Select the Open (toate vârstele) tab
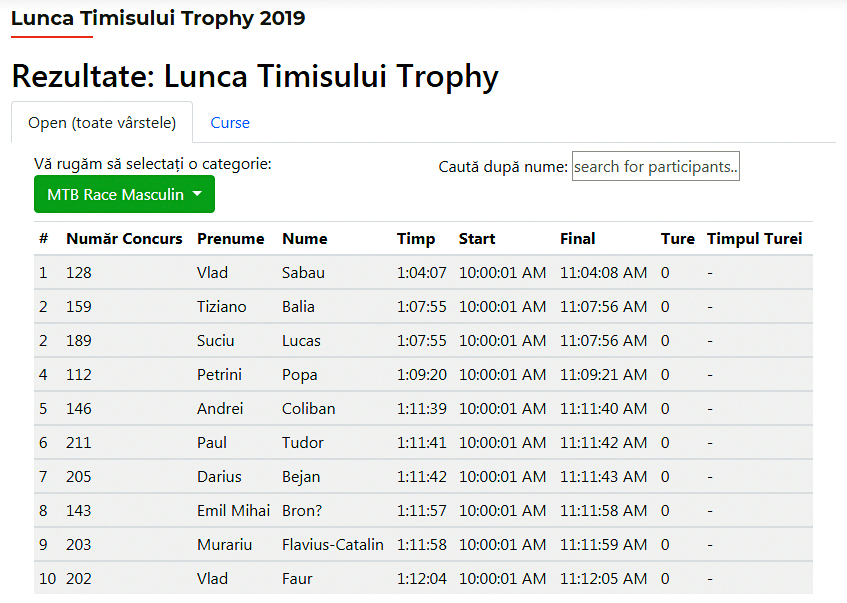The image size is (847, 603). coord(102,123)
